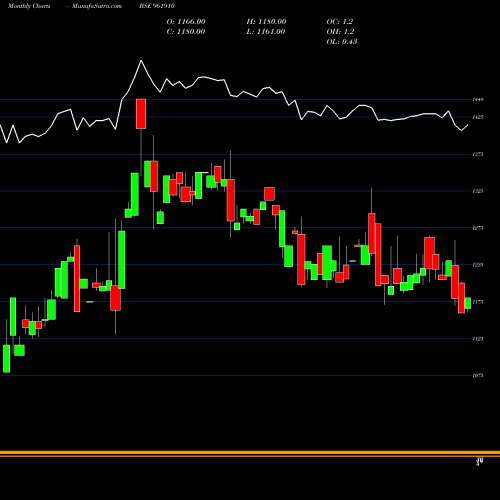Viewport: 500px width, 500px height.
Task: Click the 1075 price axis label
Action: tap(478, 375)
